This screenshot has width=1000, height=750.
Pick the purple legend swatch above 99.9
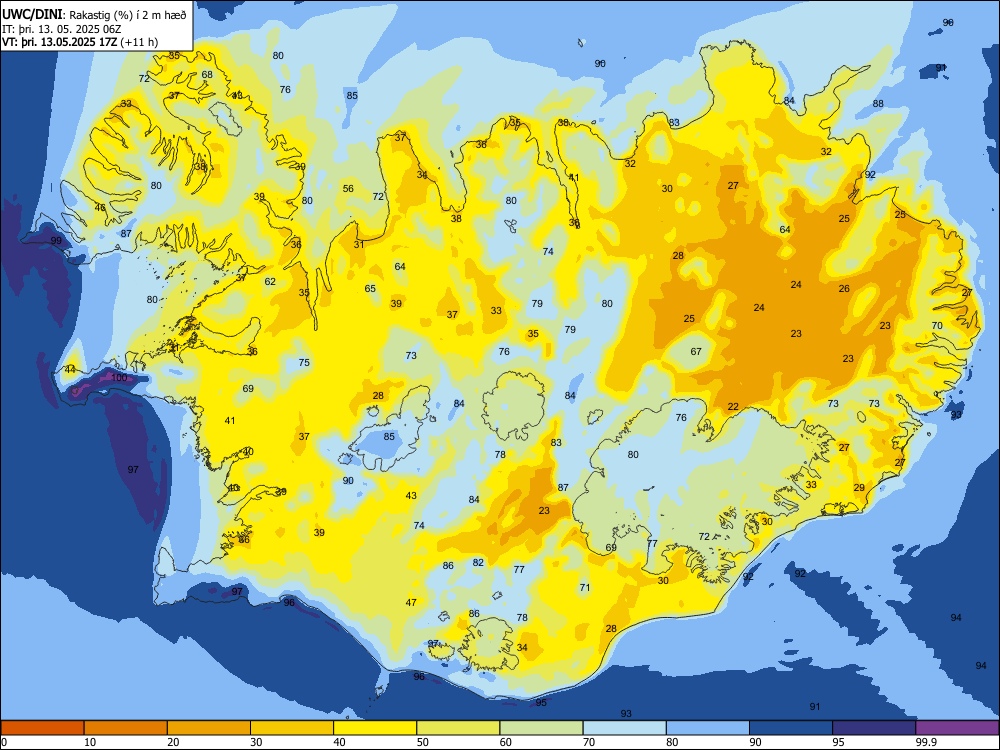957,728
